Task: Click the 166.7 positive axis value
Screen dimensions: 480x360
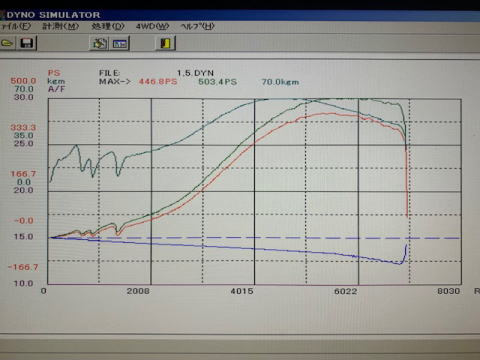Action: pos(23,174)
